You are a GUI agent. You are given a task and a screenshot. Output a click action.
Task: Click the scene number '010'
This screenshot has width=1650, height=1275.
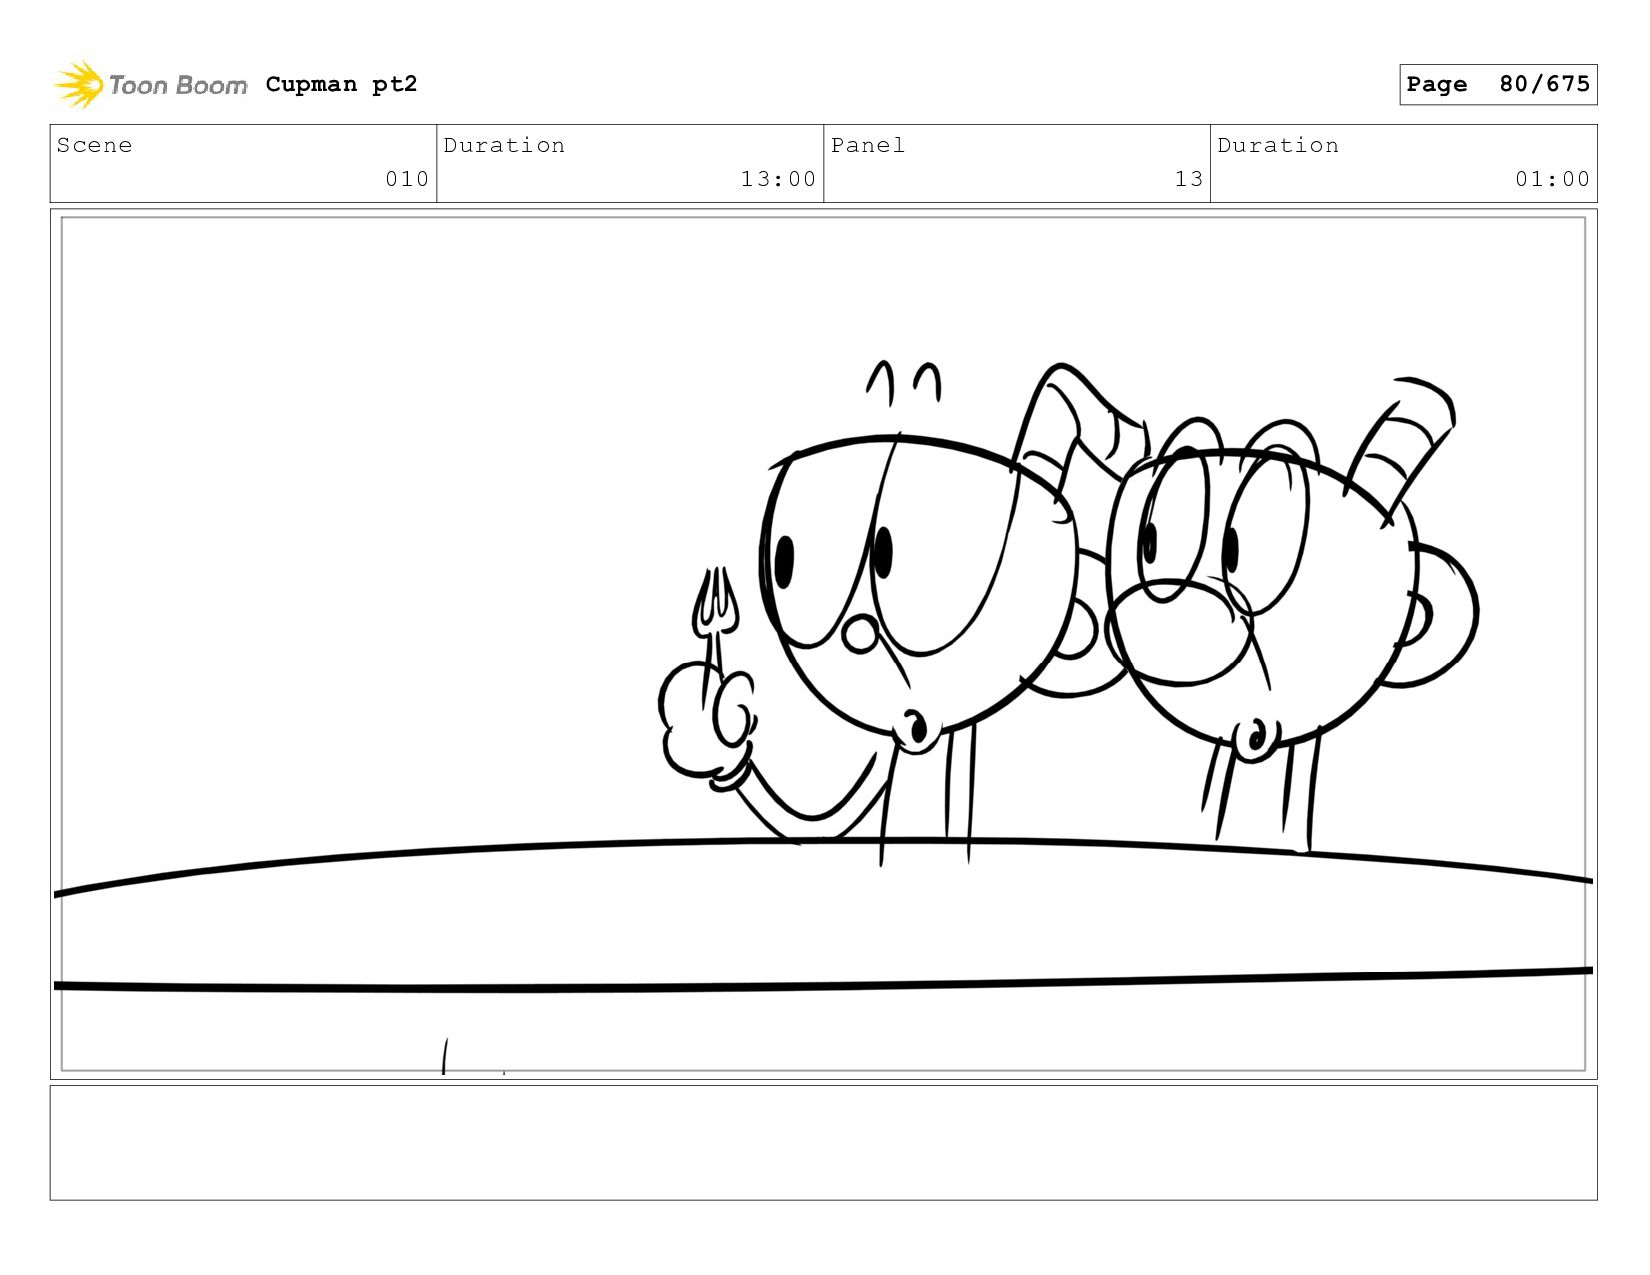407,179
